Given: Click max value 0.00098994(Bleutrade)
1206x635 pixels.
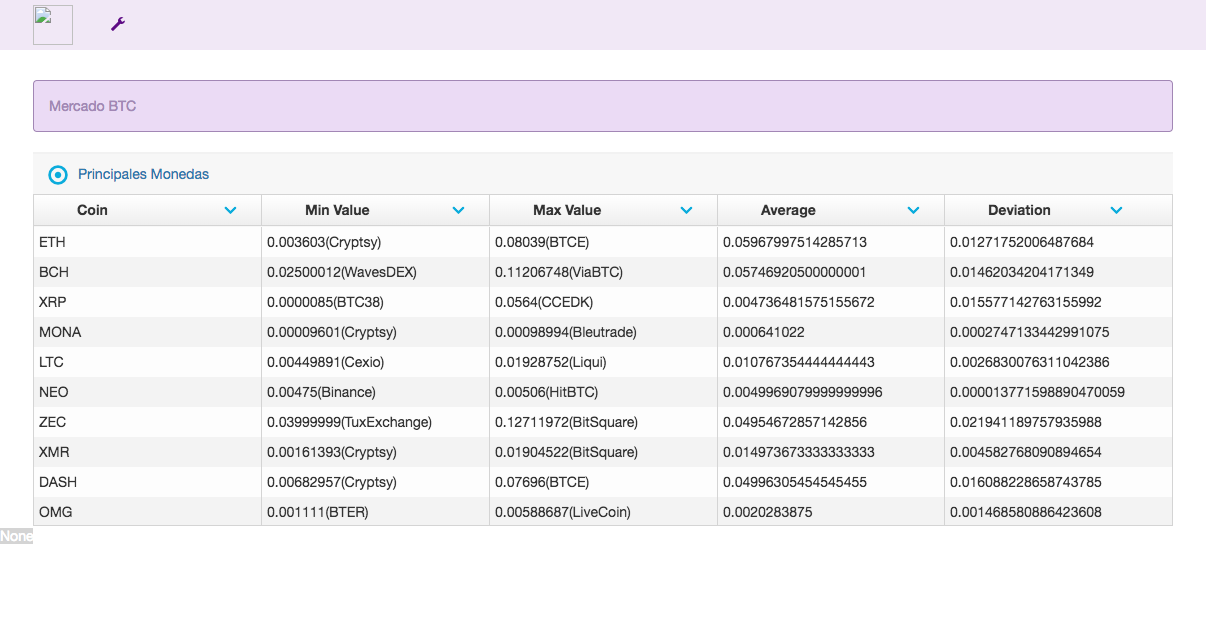Looking at the screenshot, I should [x=566, y=332].
